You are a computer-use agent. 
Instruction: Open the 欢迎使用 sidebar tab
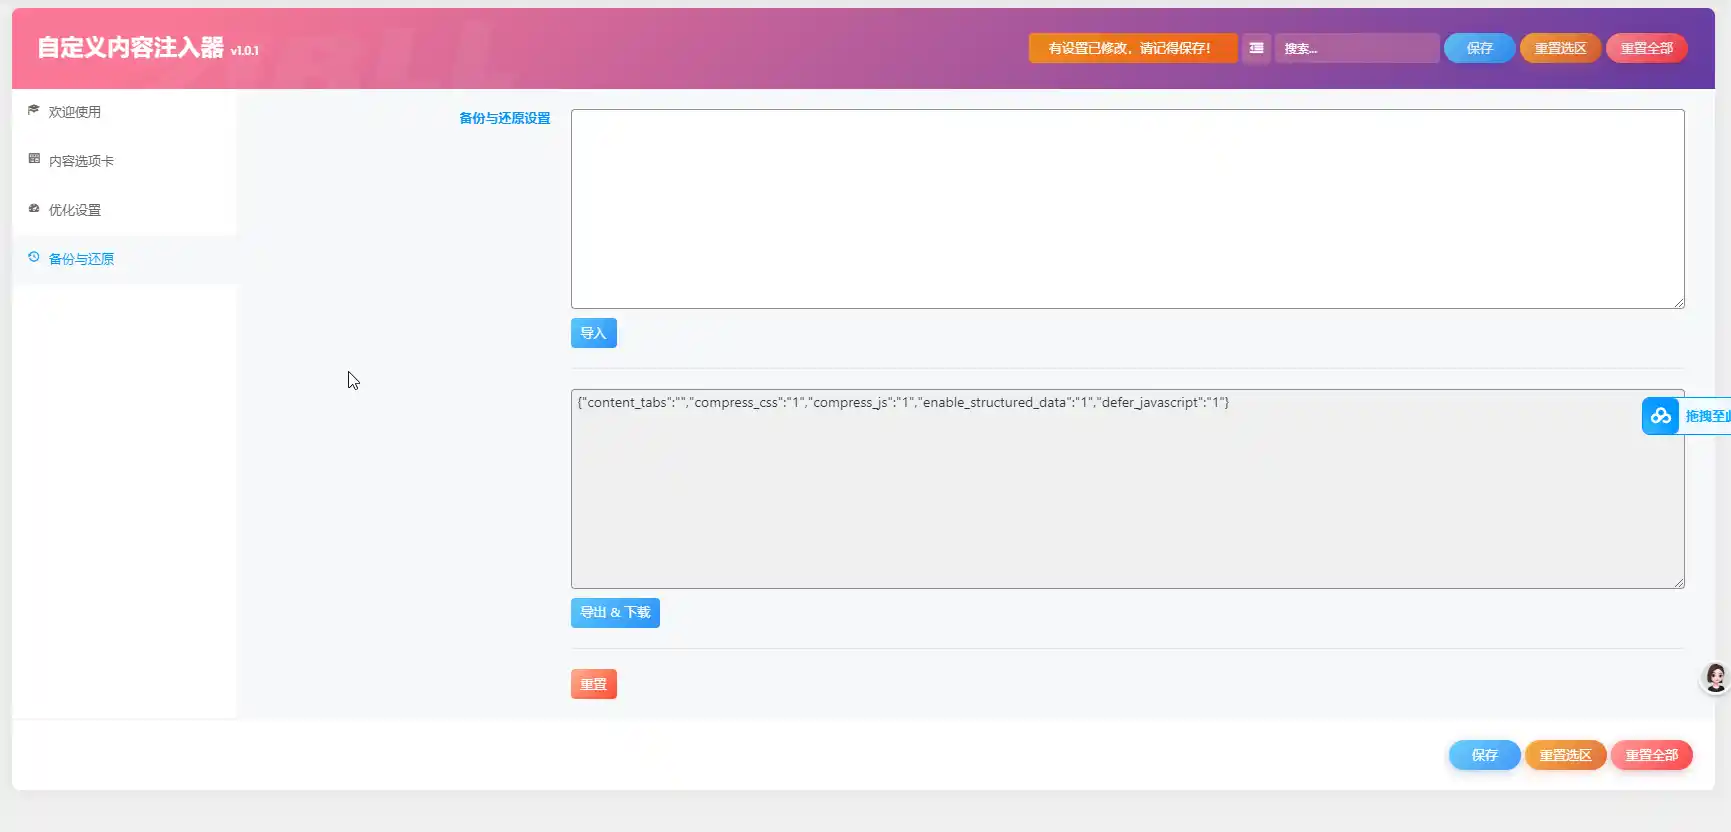tap(75, 112)
